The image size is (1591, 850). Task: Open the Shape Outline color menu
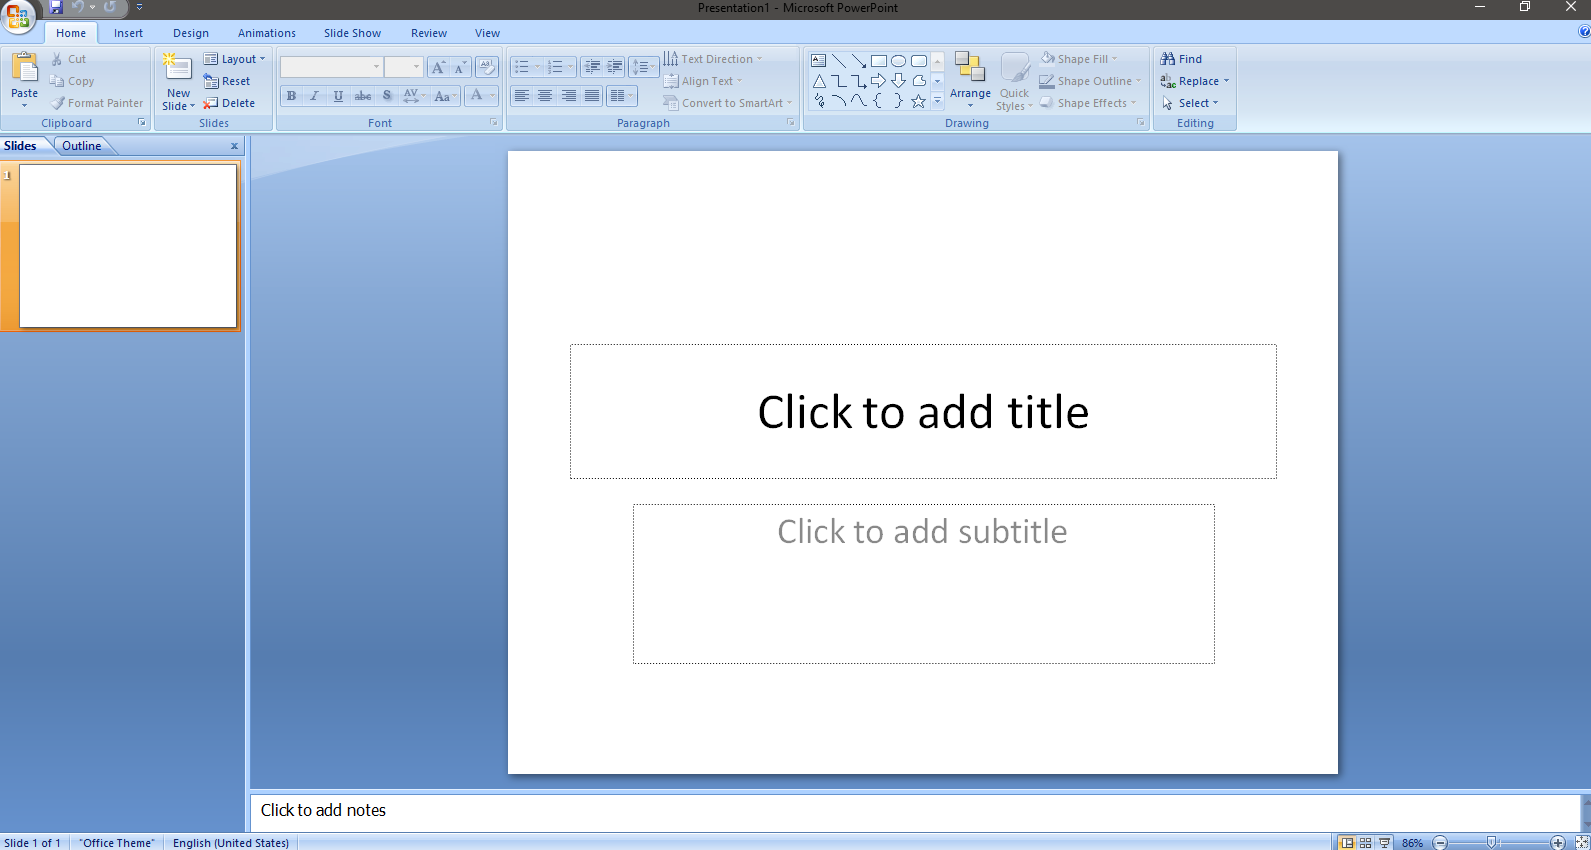pos(1090,81)
